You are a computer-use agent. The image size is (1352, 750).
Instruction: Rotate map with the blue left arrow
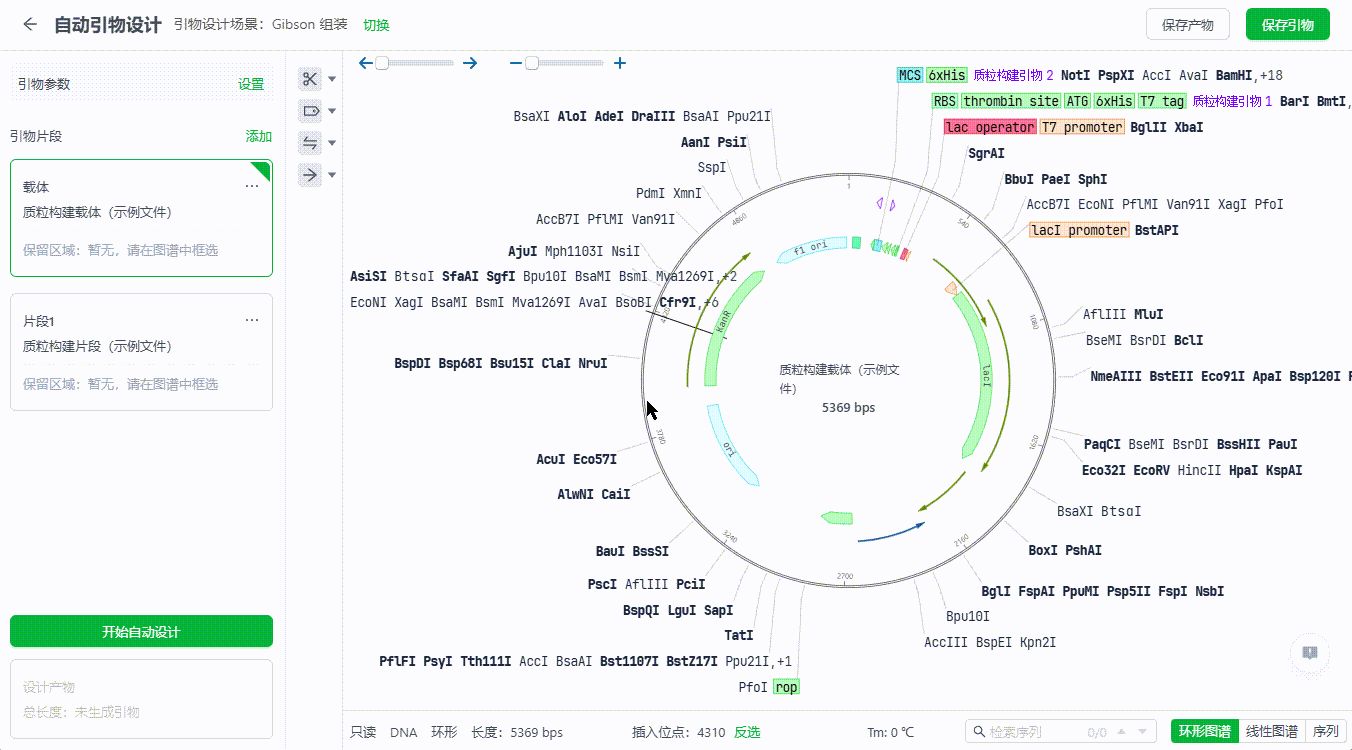coord(366,63)
